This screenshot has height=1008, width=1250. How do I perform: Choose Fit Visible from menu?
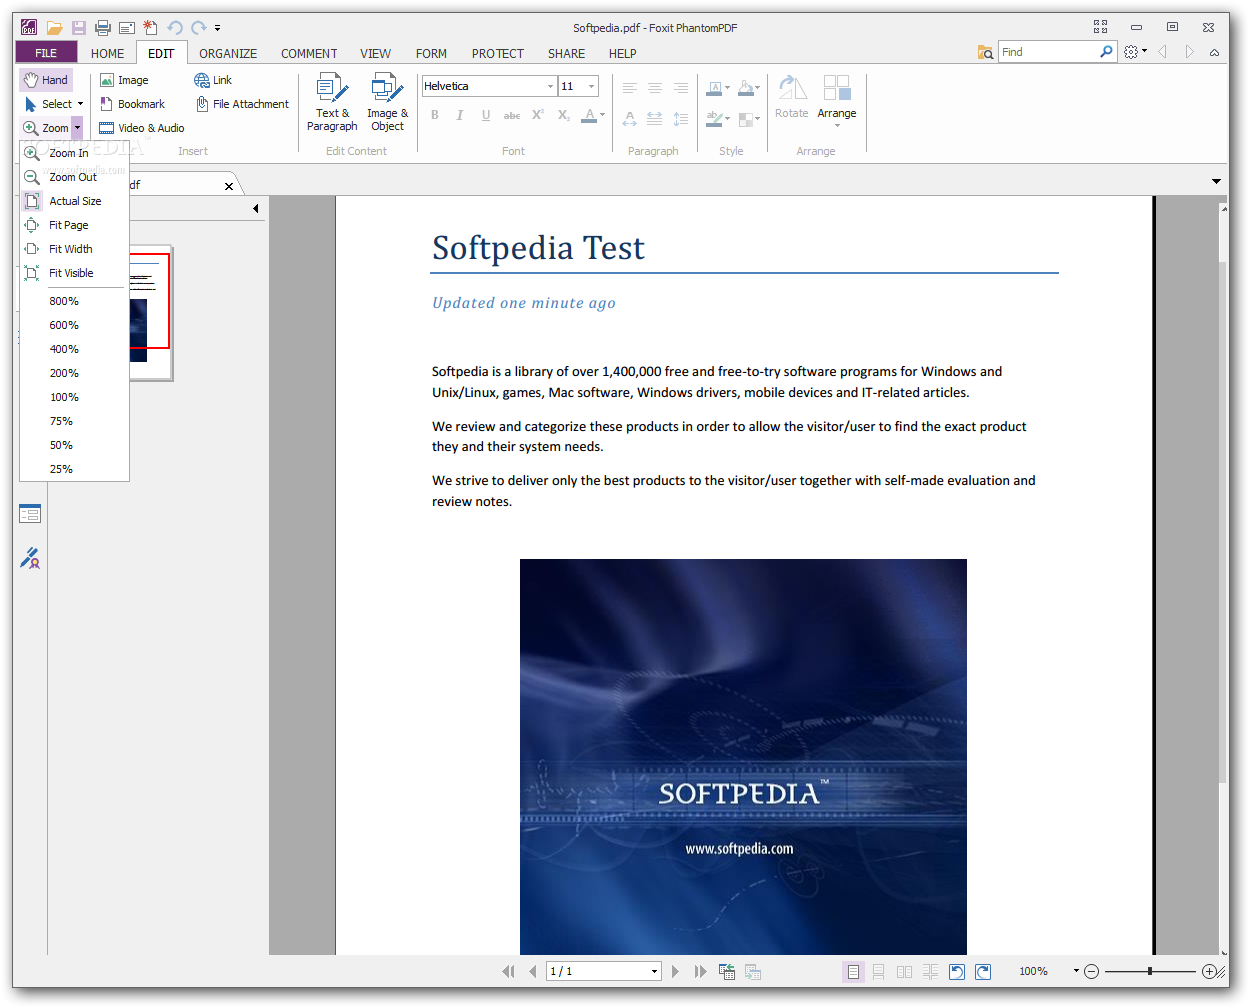click(x=74, y=273)
